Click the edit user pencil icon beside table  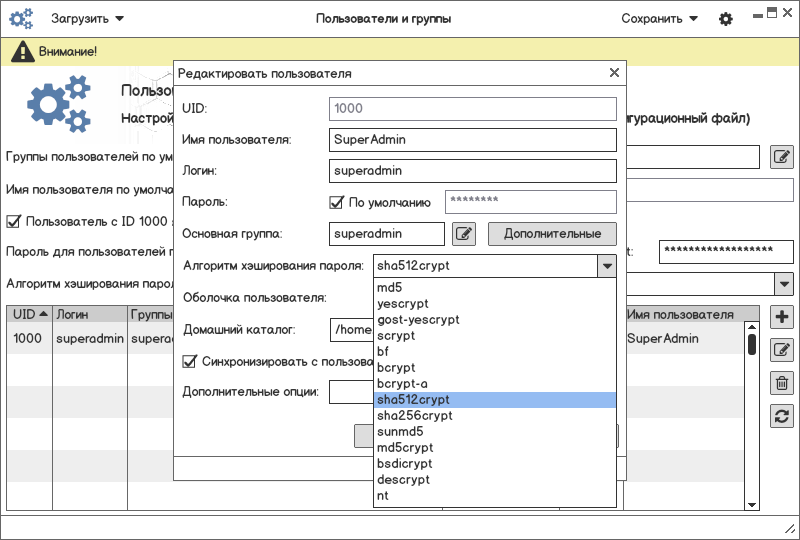point(783,349)
